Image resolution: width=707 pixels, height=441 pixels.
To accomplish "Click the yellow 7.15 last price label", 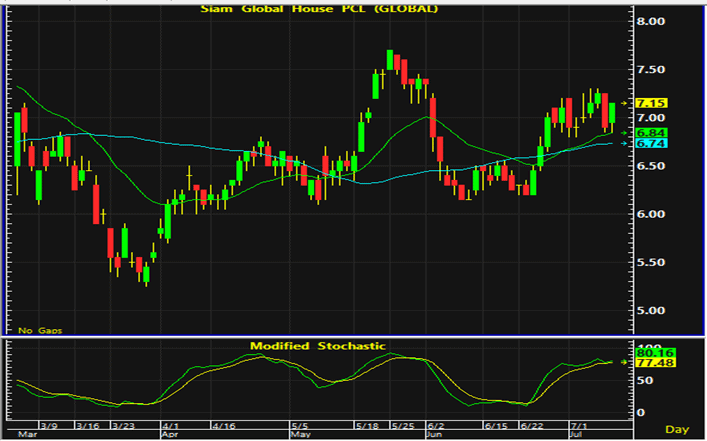I will pyautogui.click(x=651, y=103).
